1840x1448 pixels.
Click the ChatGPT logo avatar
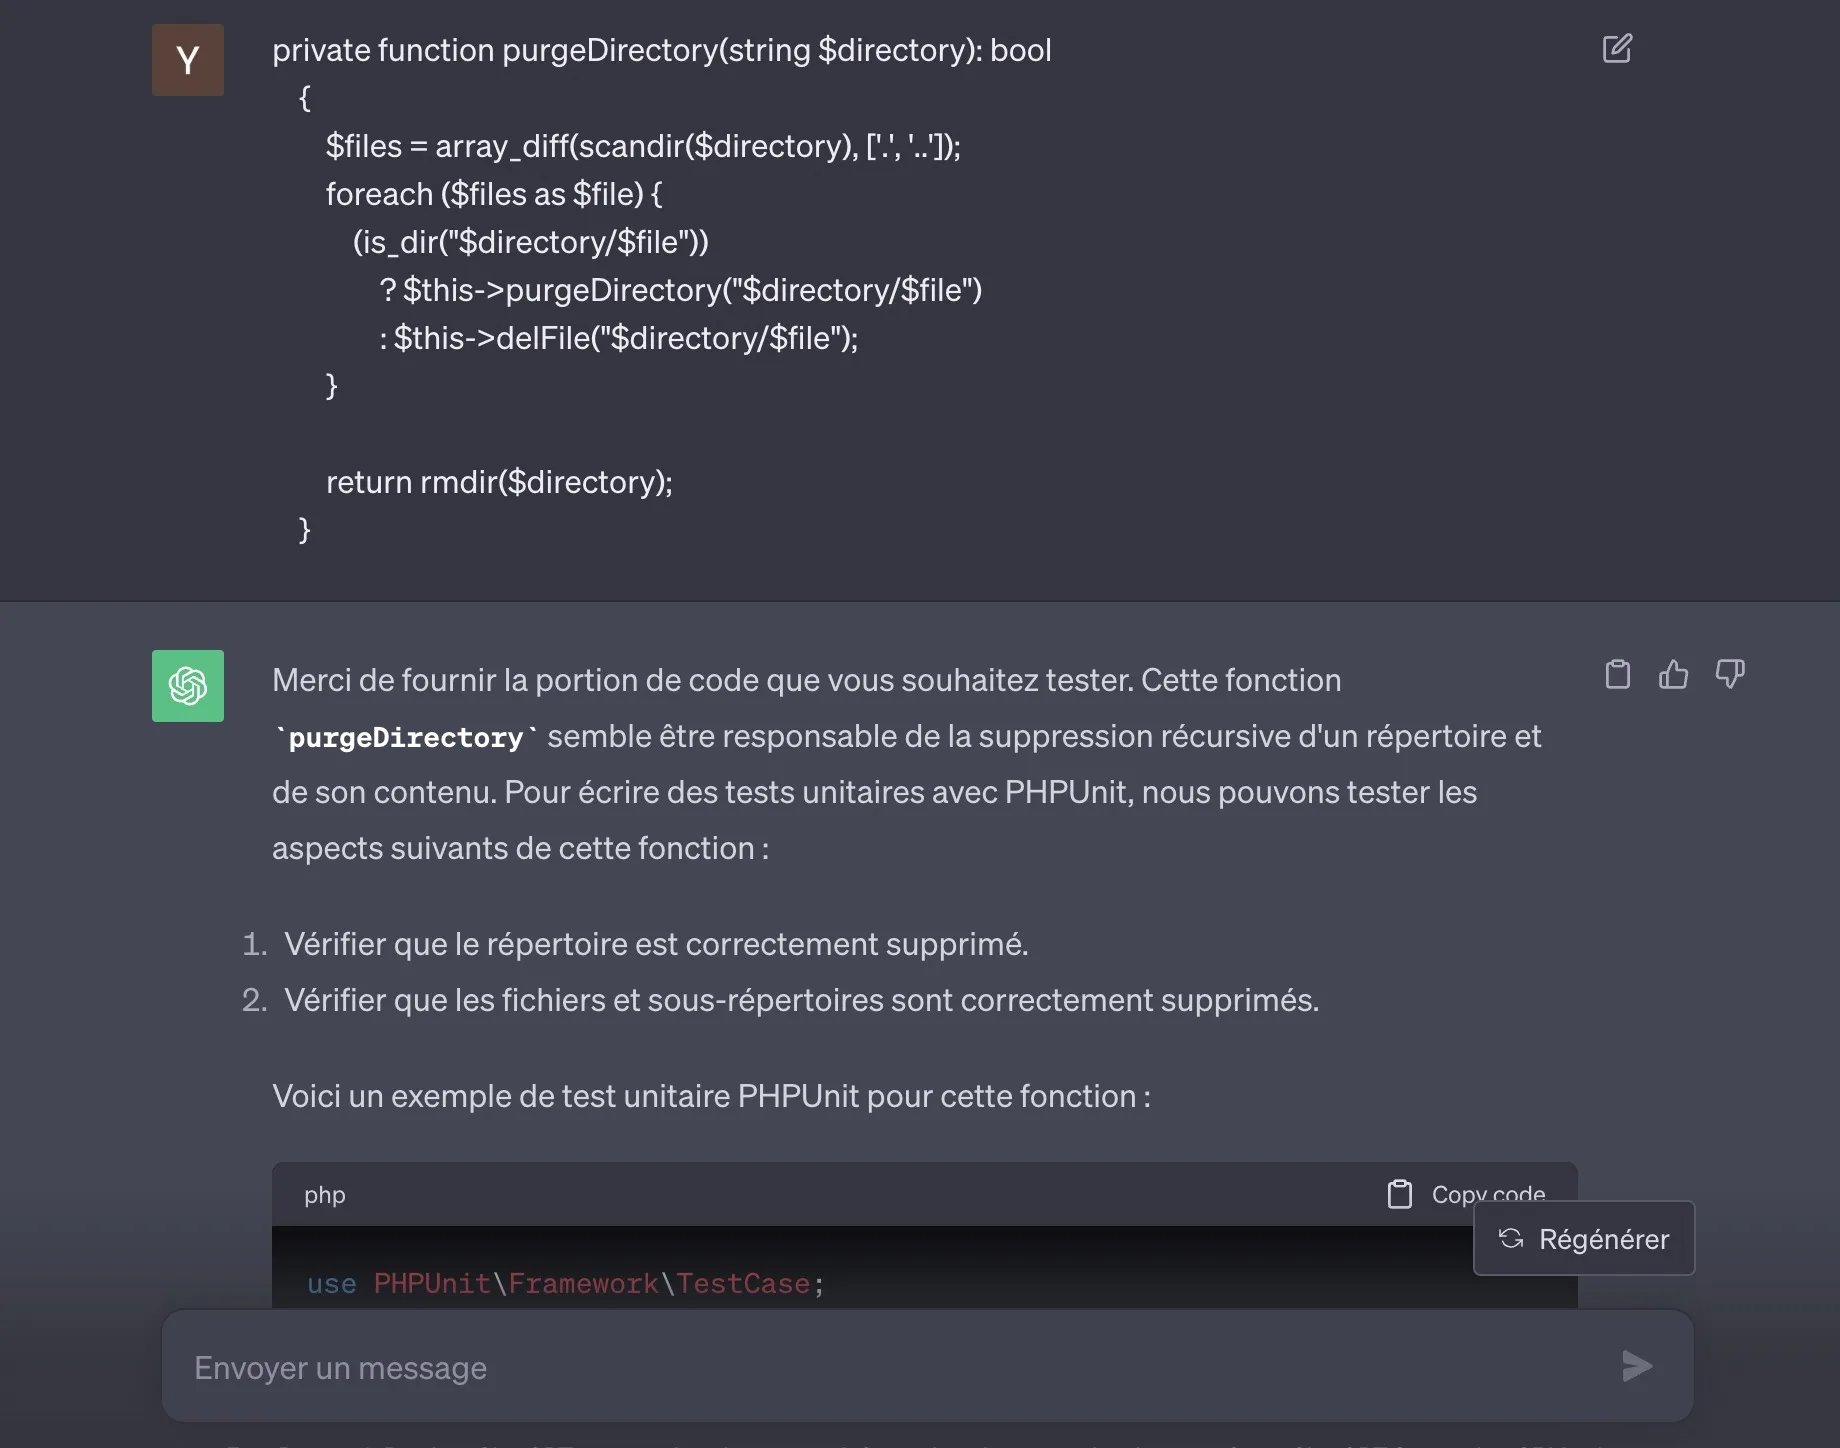click(188, 686)
